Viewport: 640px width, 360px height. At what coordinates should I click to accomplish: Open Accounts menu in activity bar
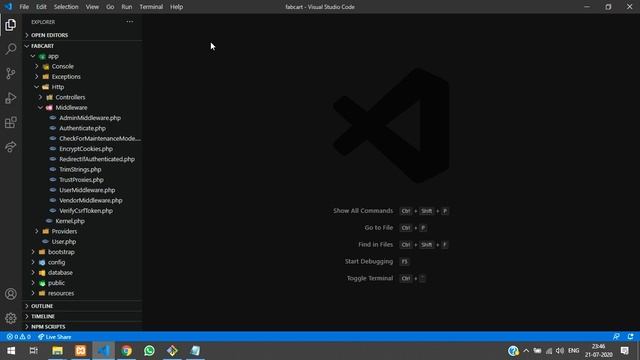pyautogui.click(x=11, y=294)
